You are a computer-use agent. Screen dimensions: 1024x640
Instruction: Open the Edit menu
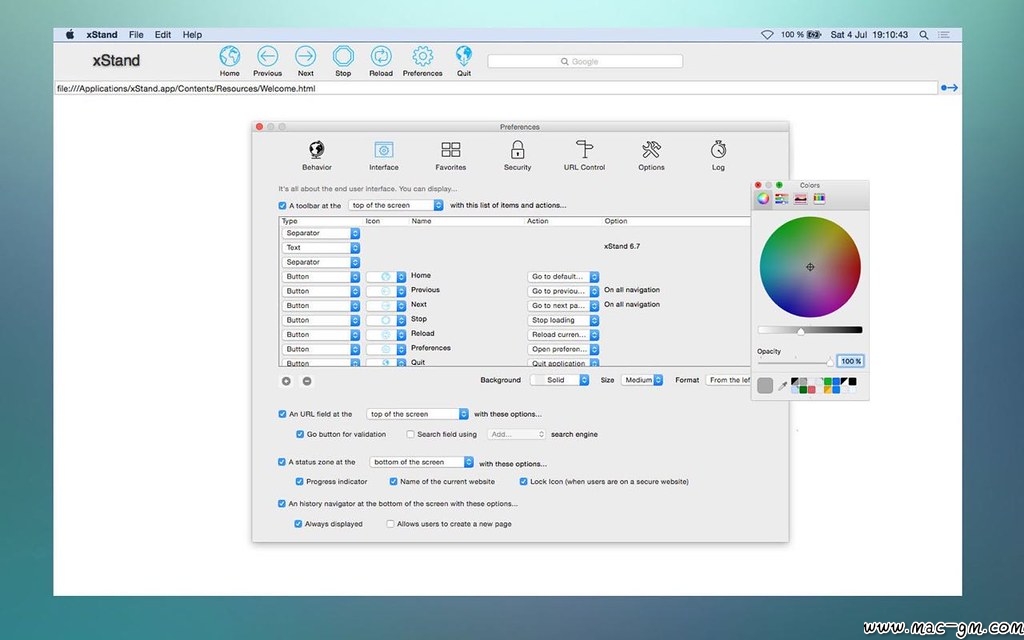(163, 35)
